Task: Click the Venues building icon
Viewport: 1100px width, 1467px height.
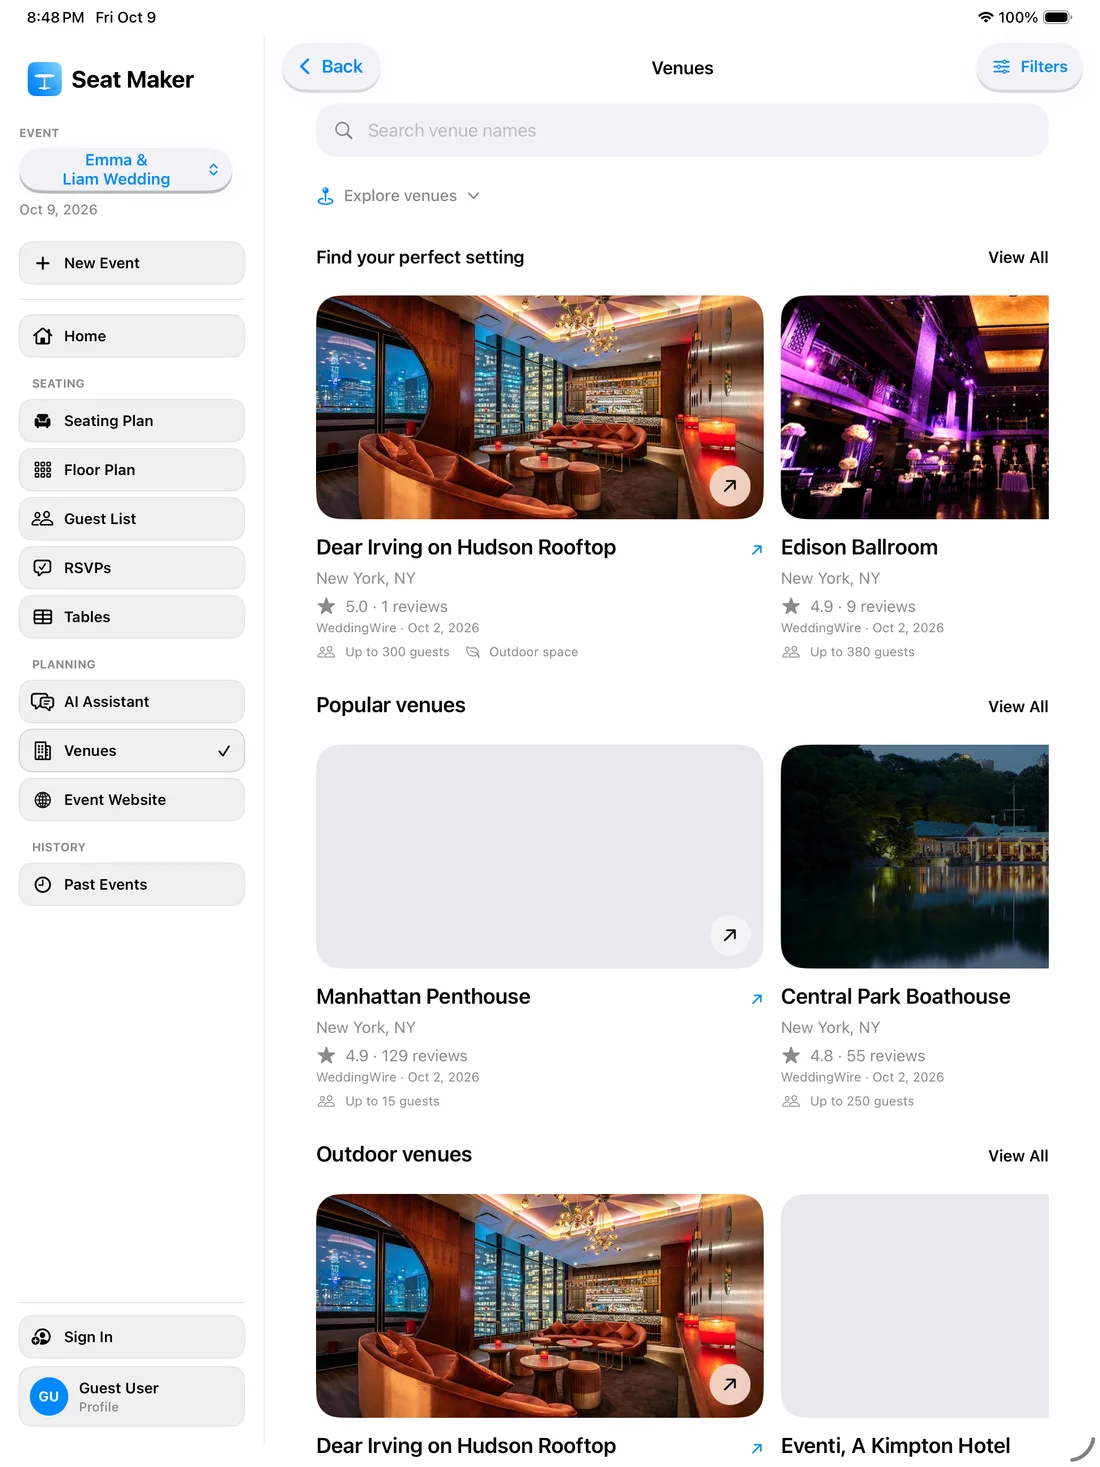Action: coord(43,751)
